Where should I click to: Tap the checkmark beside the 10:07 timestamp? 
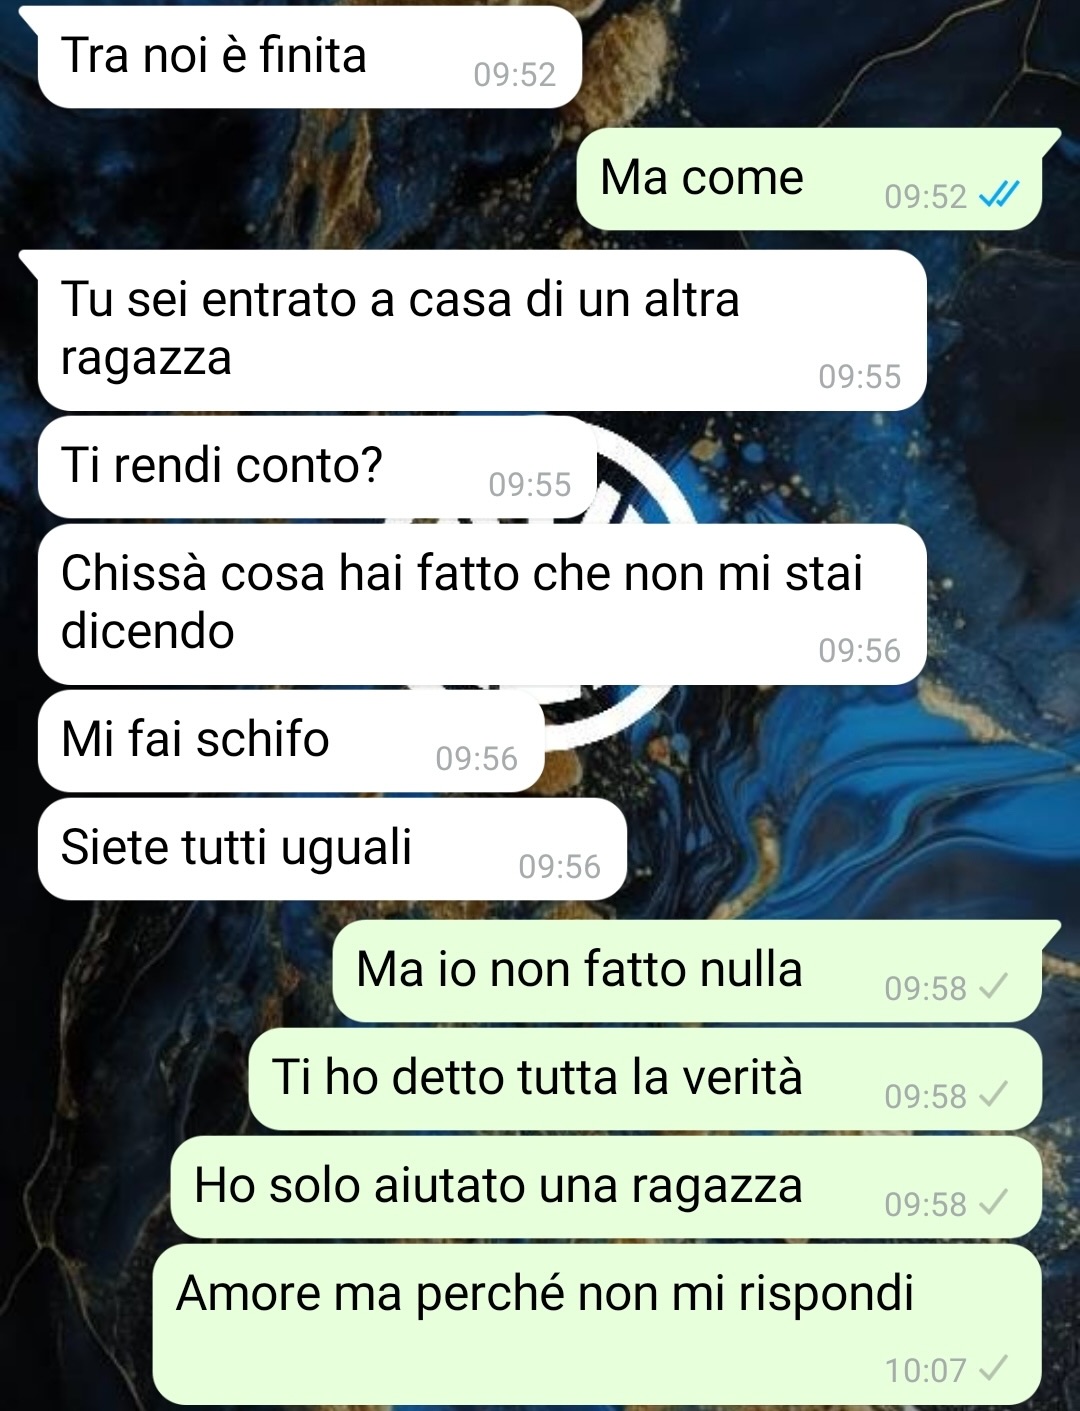tap(993, 1368)
